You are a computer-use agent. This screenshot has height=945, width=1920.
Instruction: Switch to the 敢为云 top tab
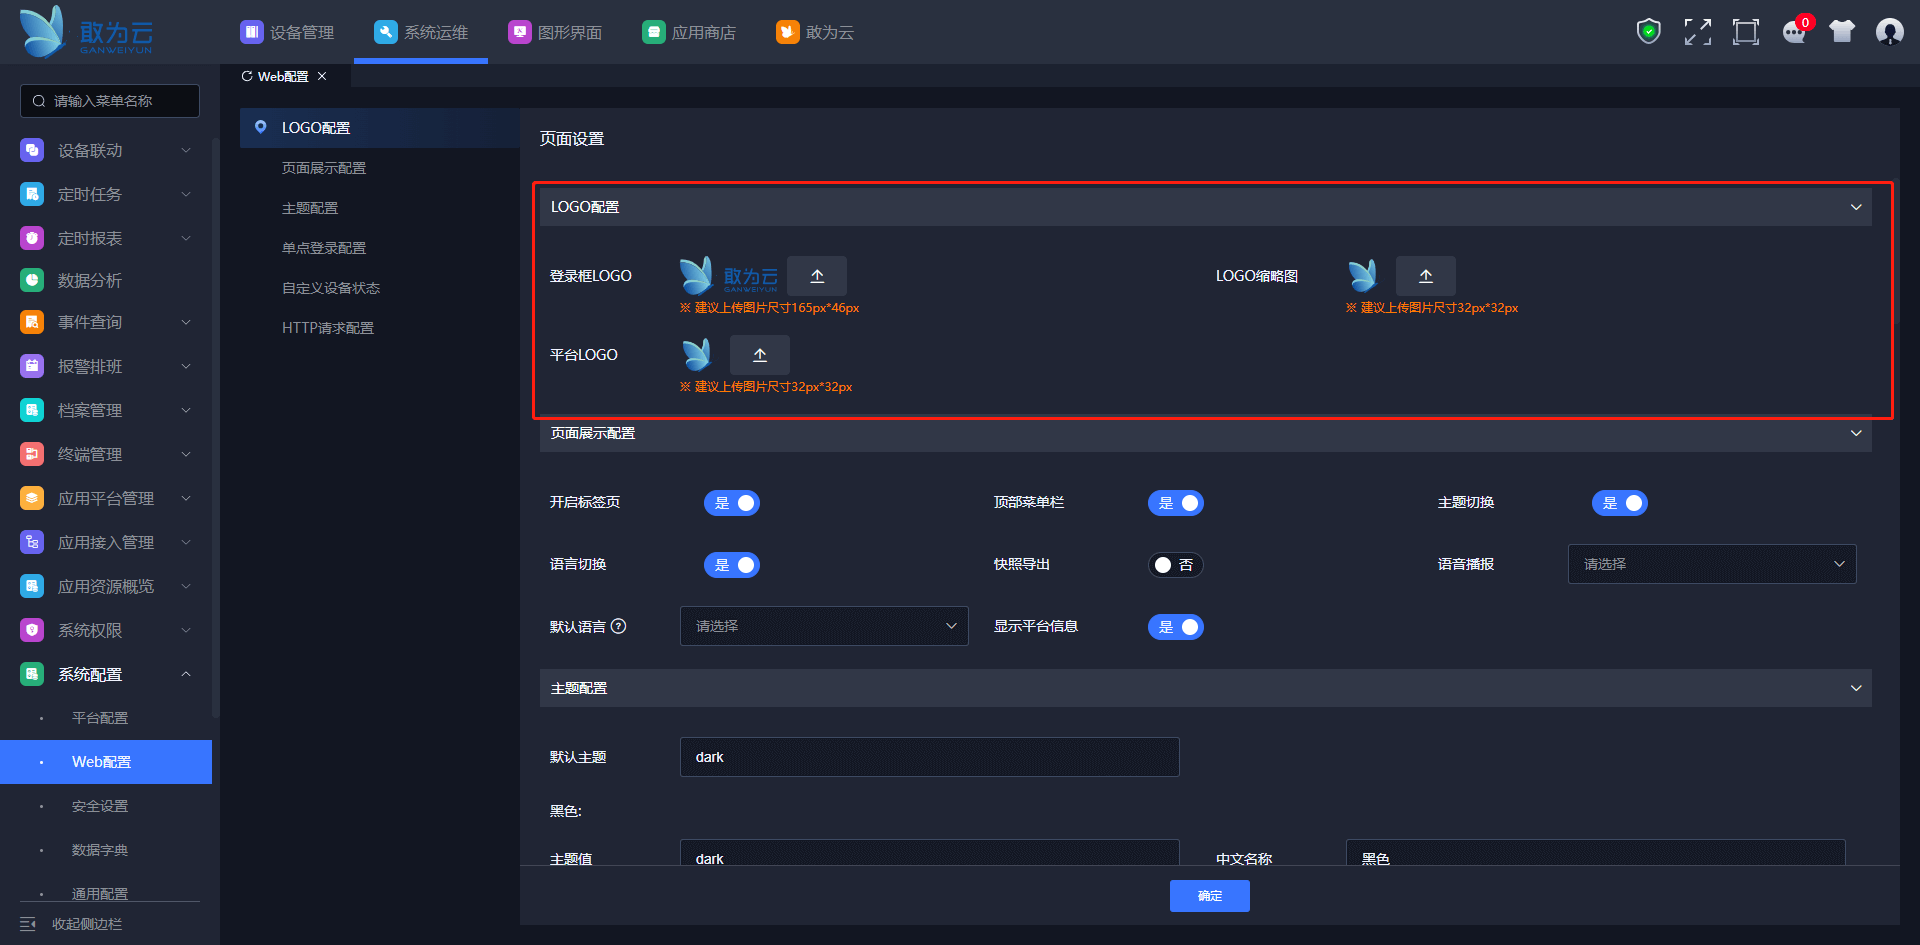coord(815,32)
